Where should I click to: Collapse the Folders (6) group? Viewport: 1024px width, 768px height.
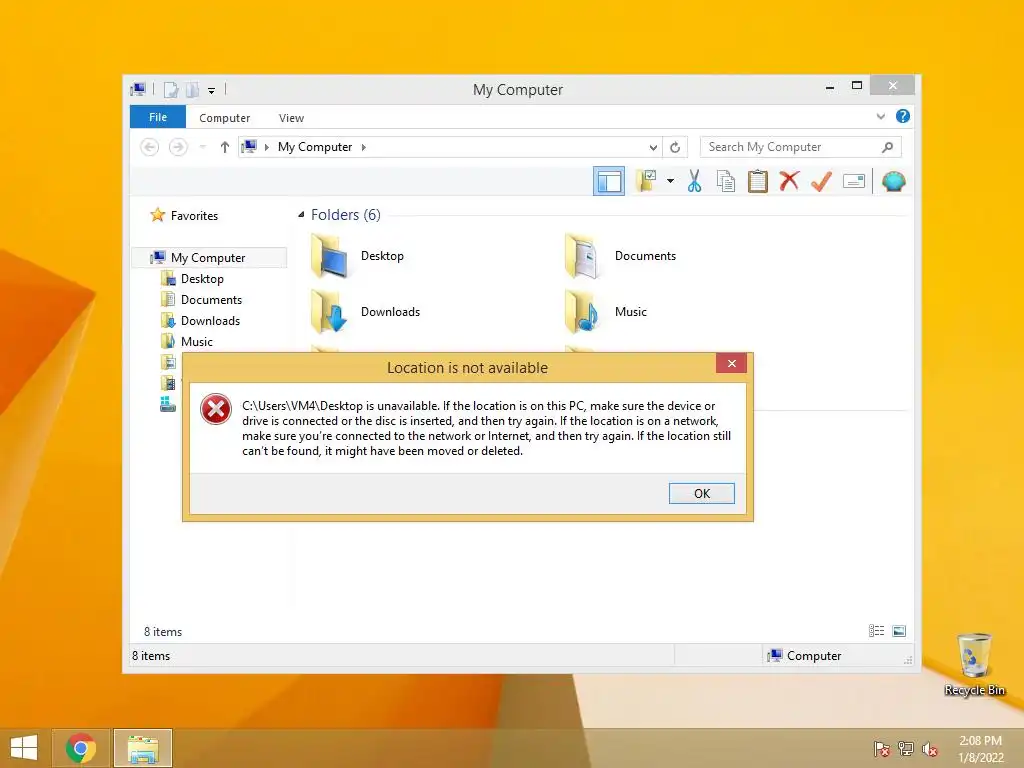[301, 215]
